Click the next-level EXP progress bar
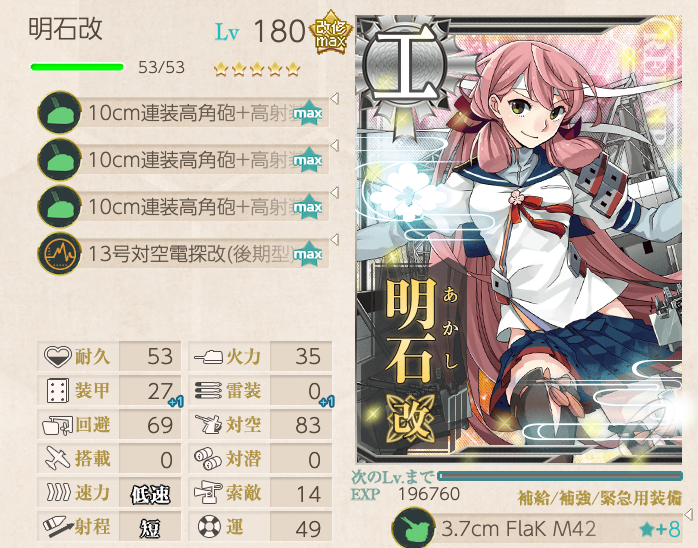 coord(560,476)
